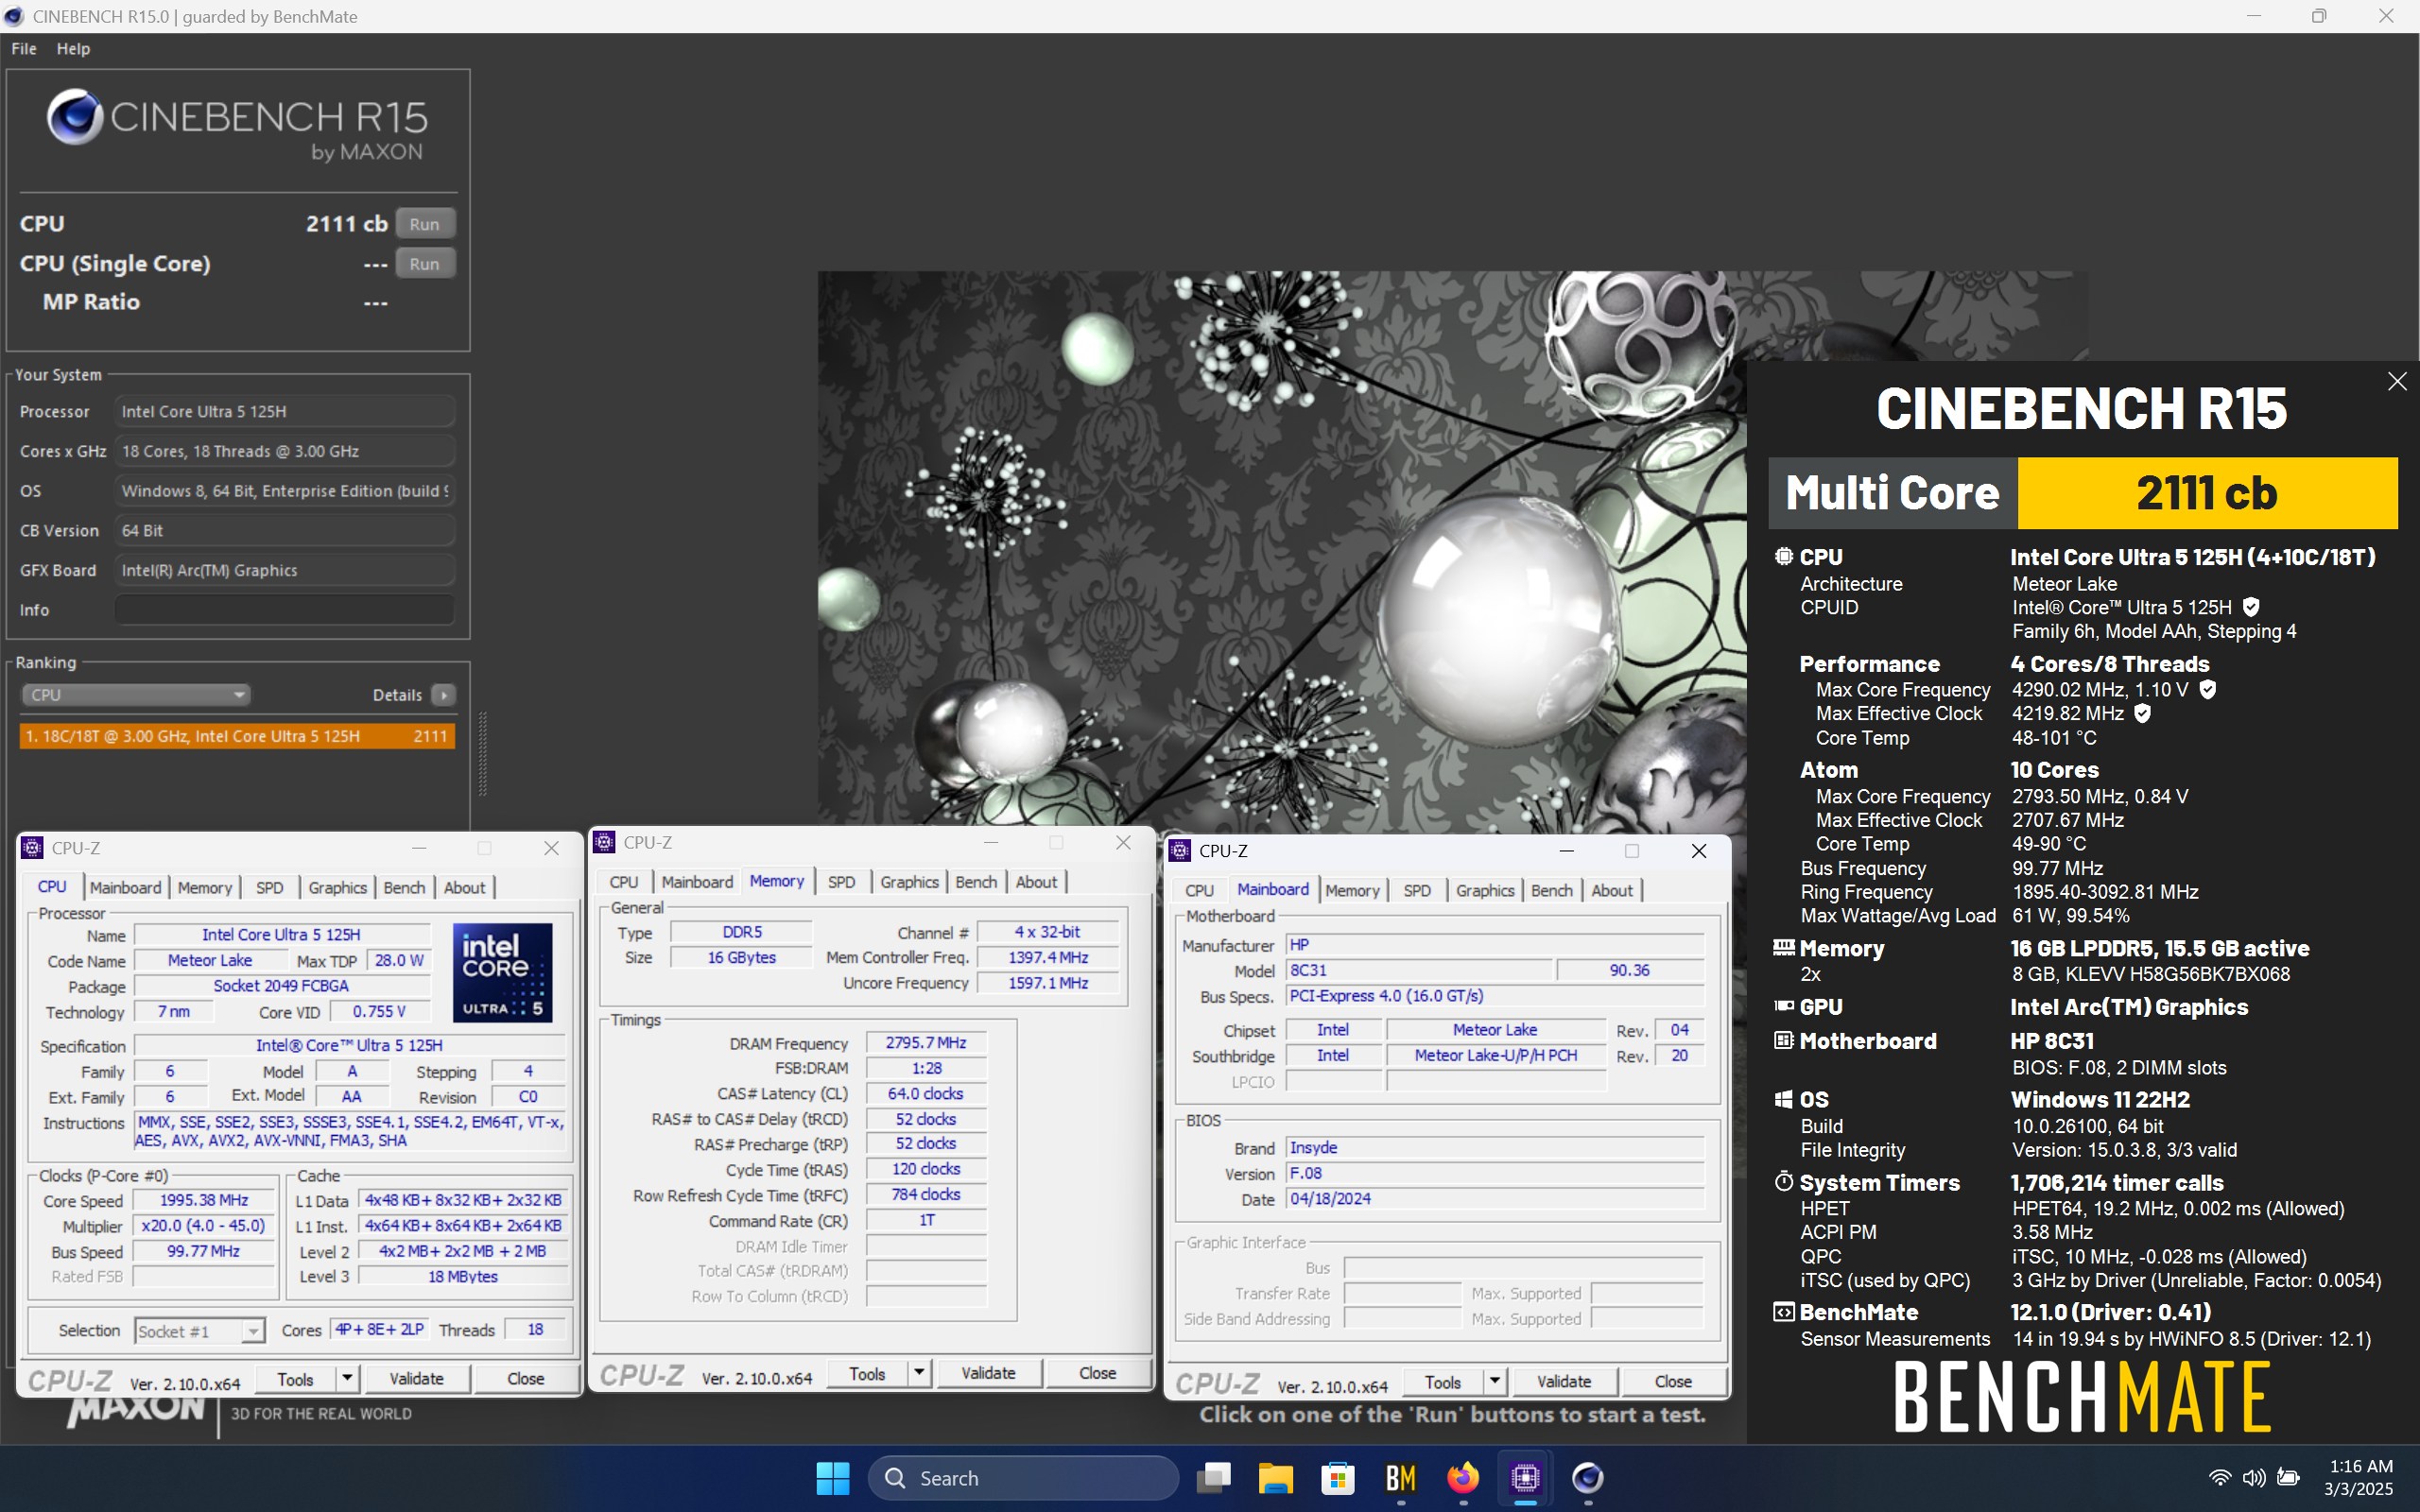Click shield icon beside Max Effective Clock

coord(2142,713)
